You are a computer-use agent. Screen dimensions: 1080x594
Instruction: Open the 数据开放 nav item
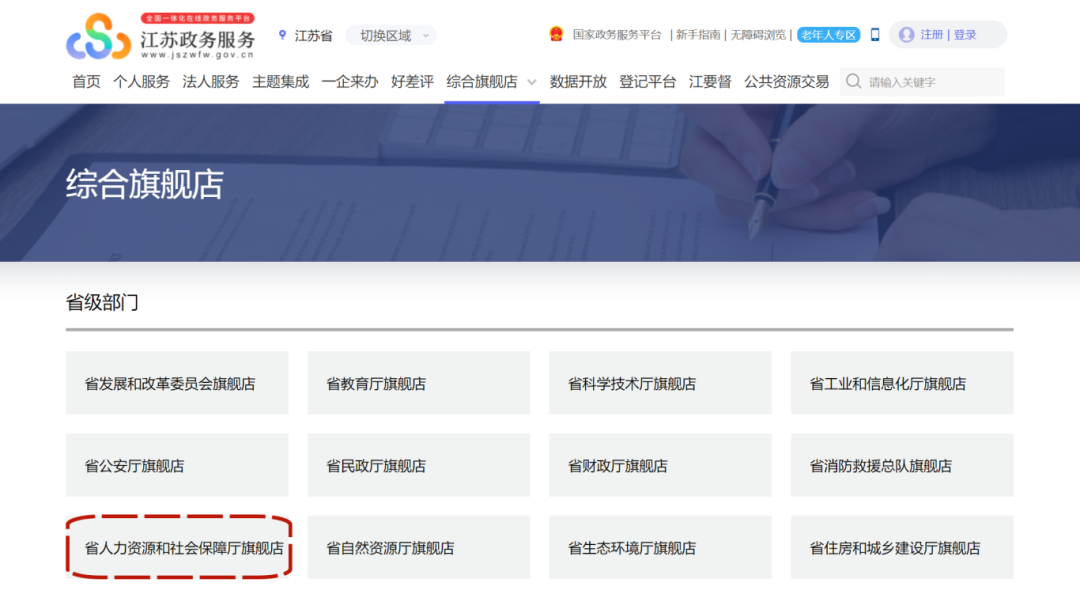tap(578, 82)
